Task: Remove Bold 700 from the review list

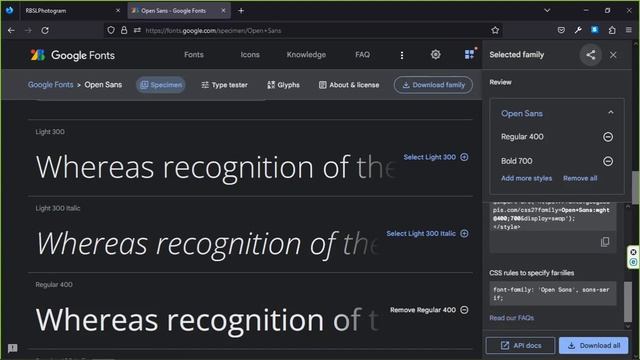Action: click(608, 161)
